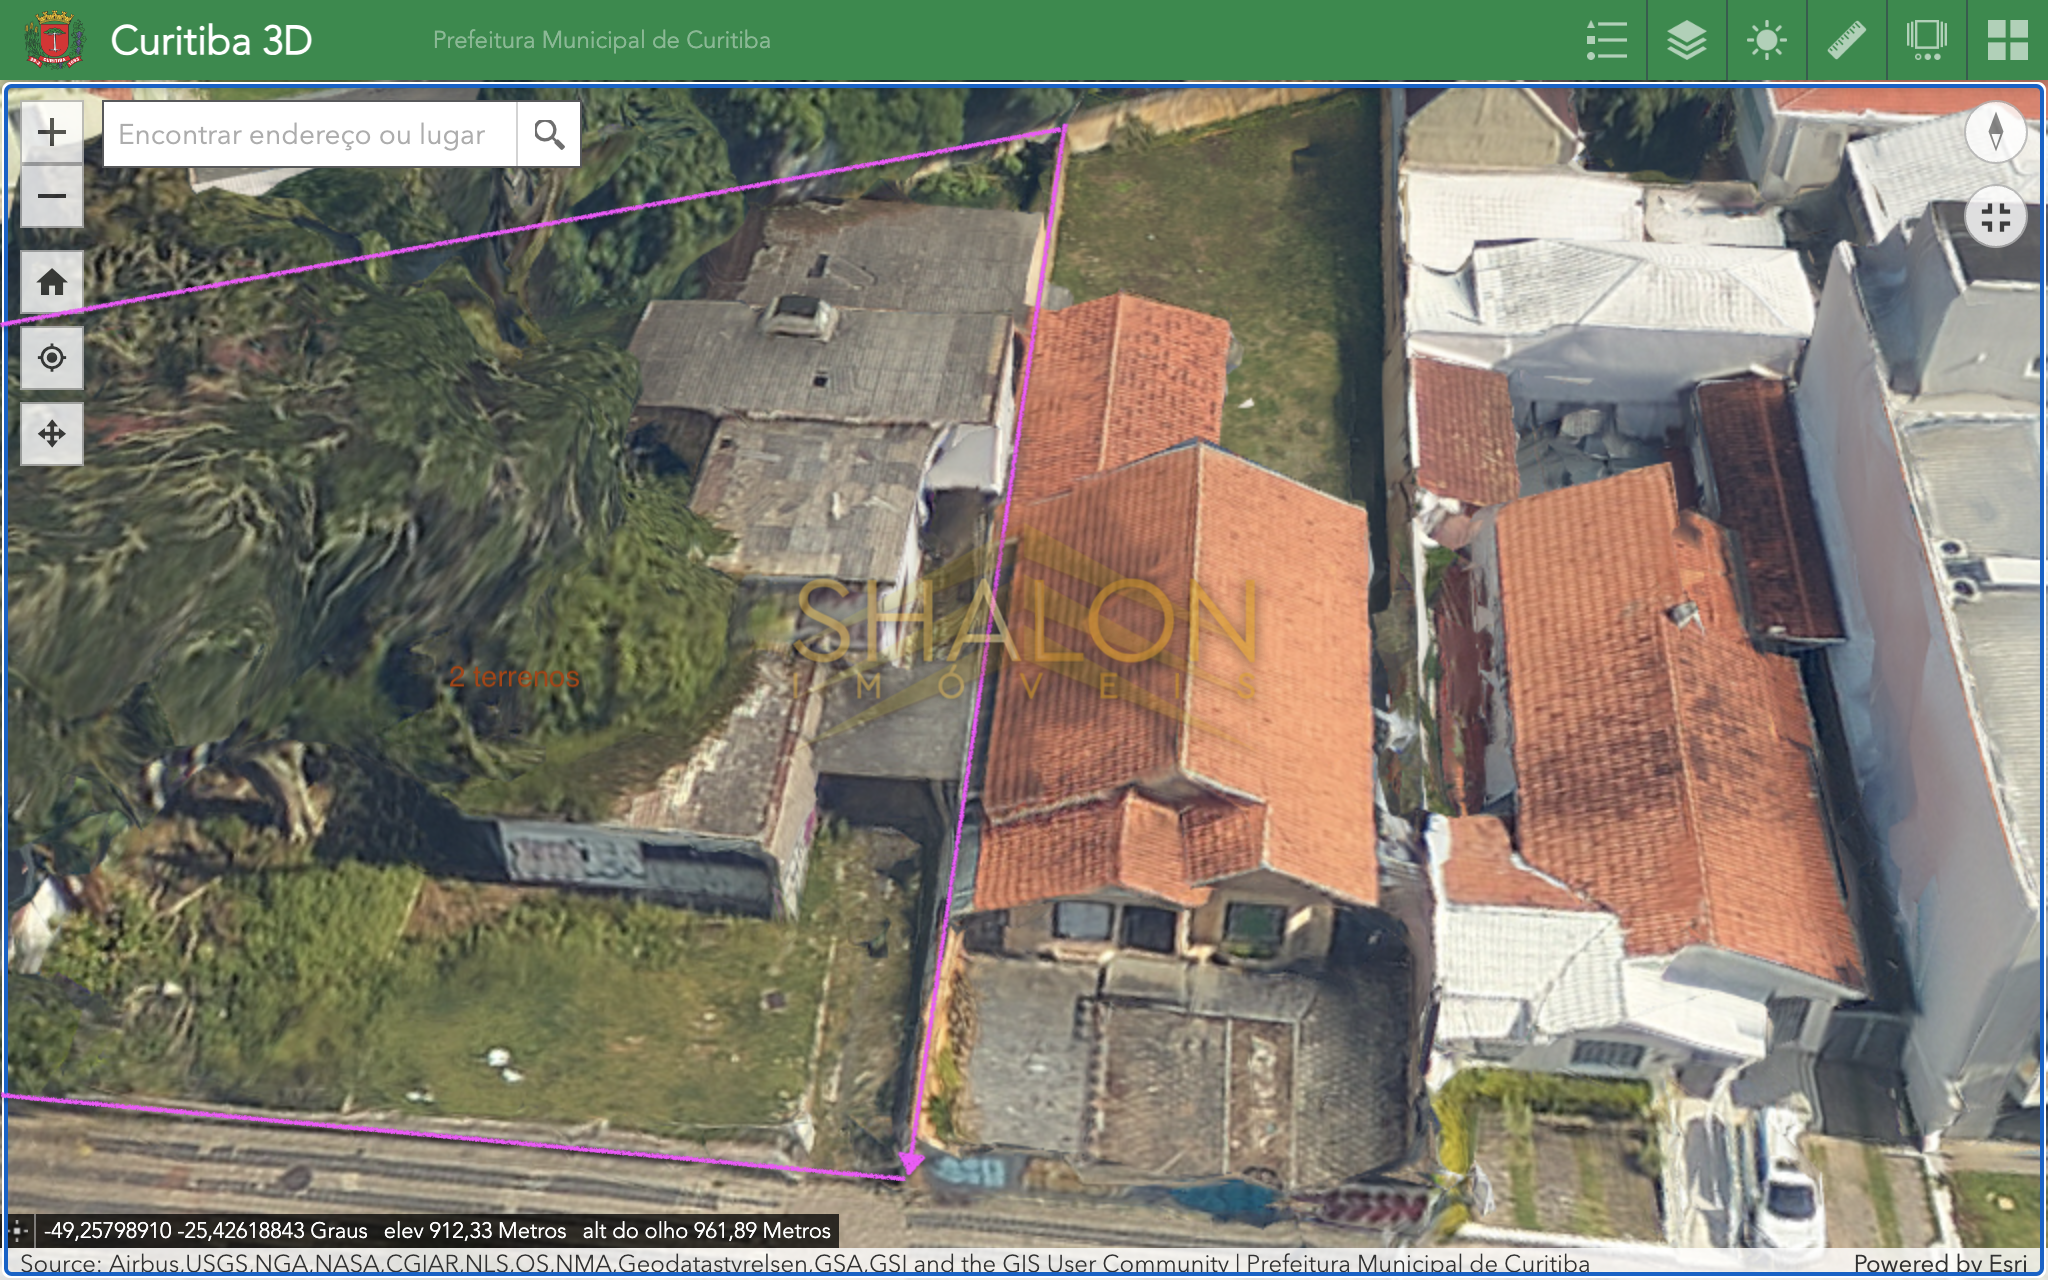Open the measurement ruler tool
This screenshot has height=1280, width=2048.
click(x=1847, y=41)
